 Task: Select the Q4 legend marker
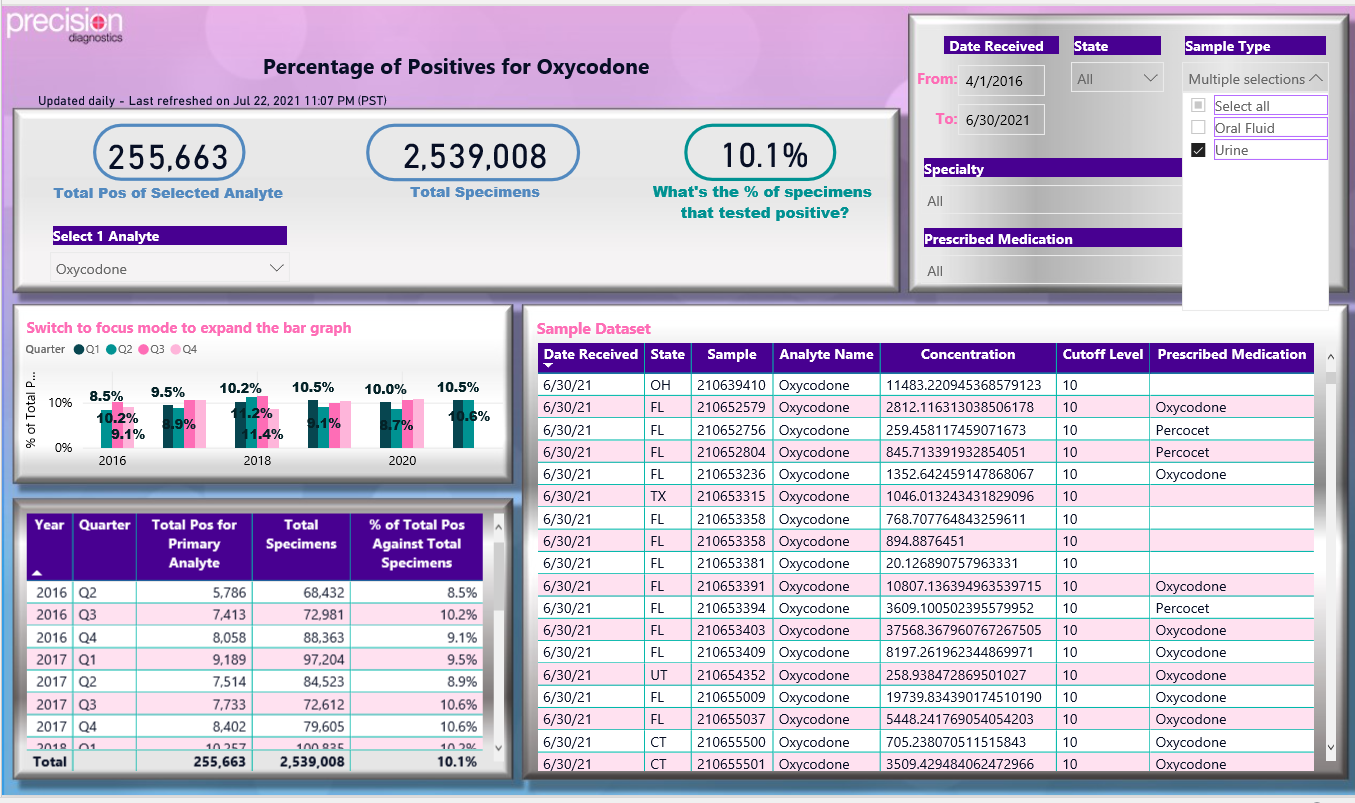[176, 349]
